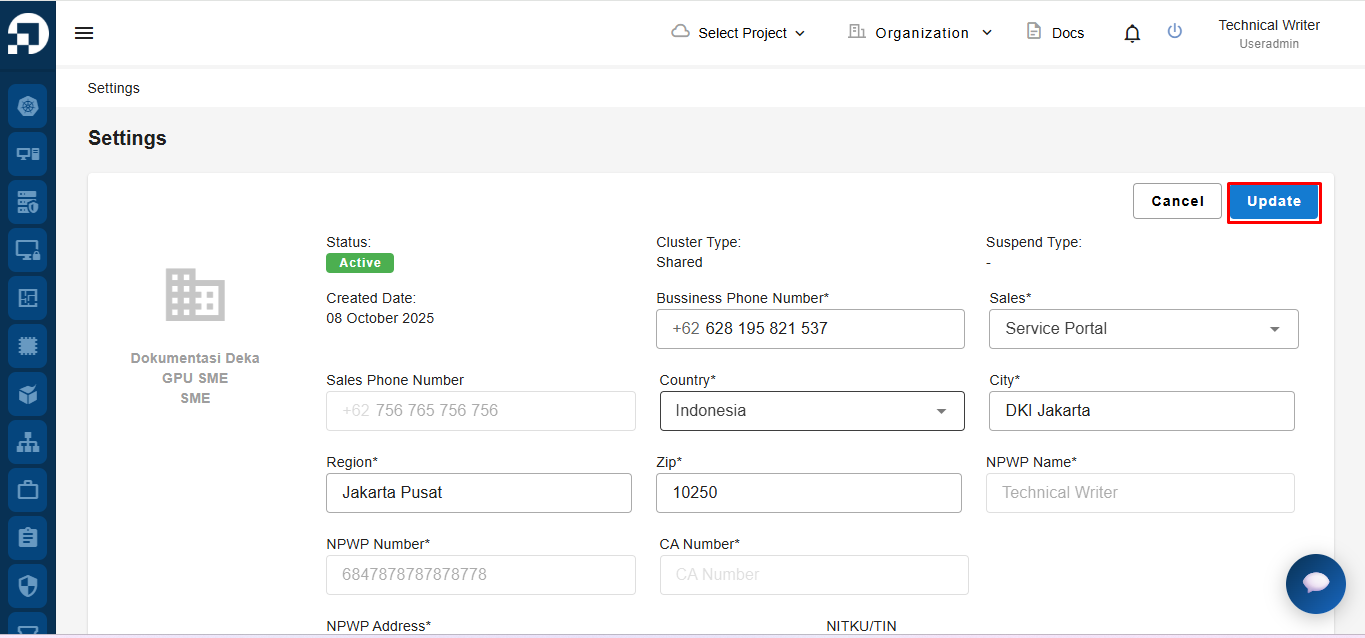
Task: Click the processor chip sidebar icon
Action: (28, 346)
